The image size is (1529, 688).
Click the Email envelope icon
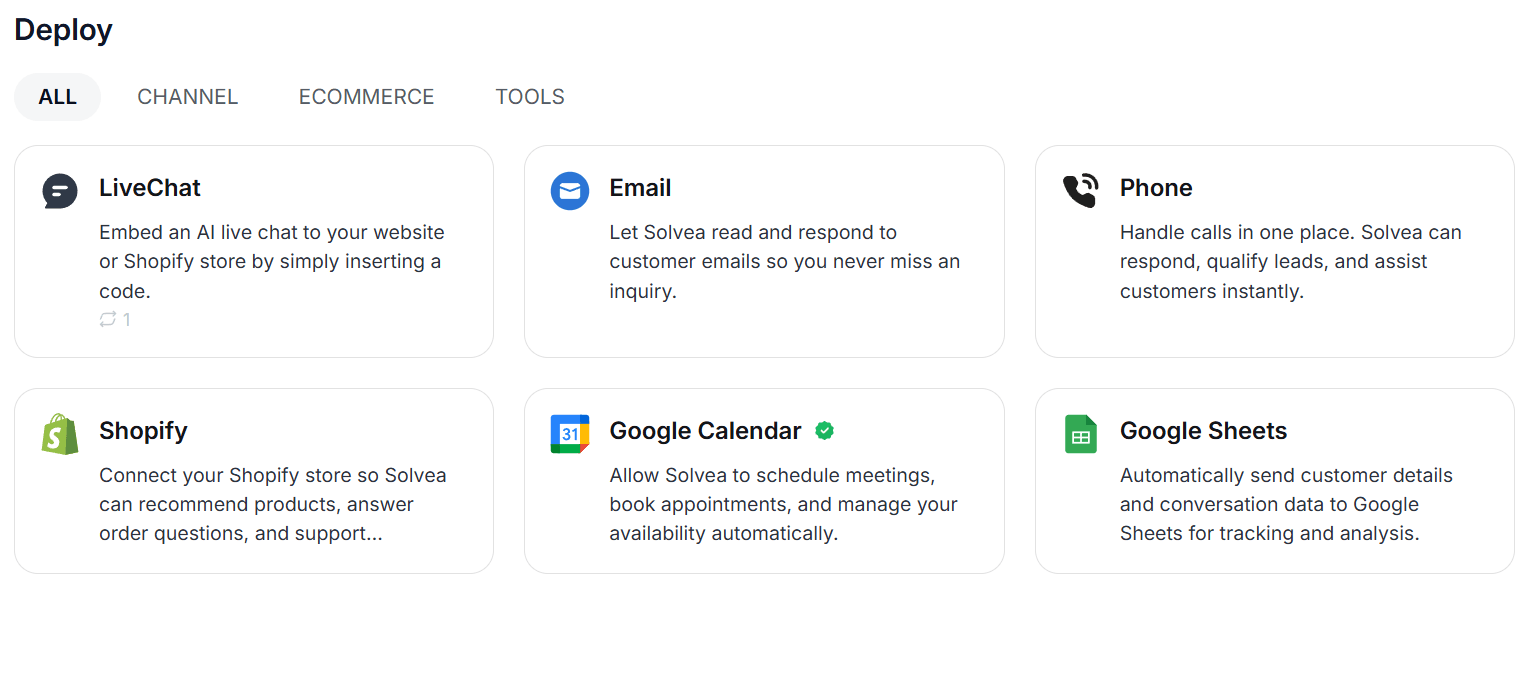pos(570,191)
